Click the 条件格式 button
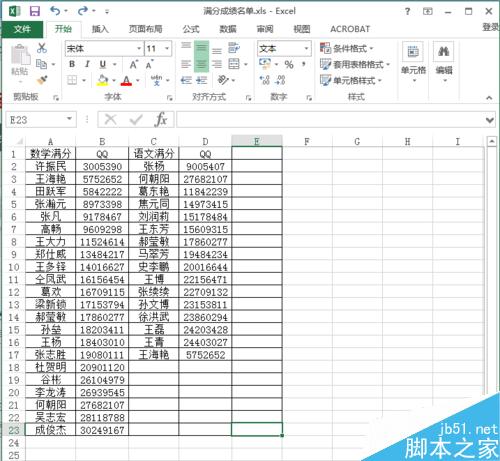The width and height of the screenshot is (500, 461). 347,49
